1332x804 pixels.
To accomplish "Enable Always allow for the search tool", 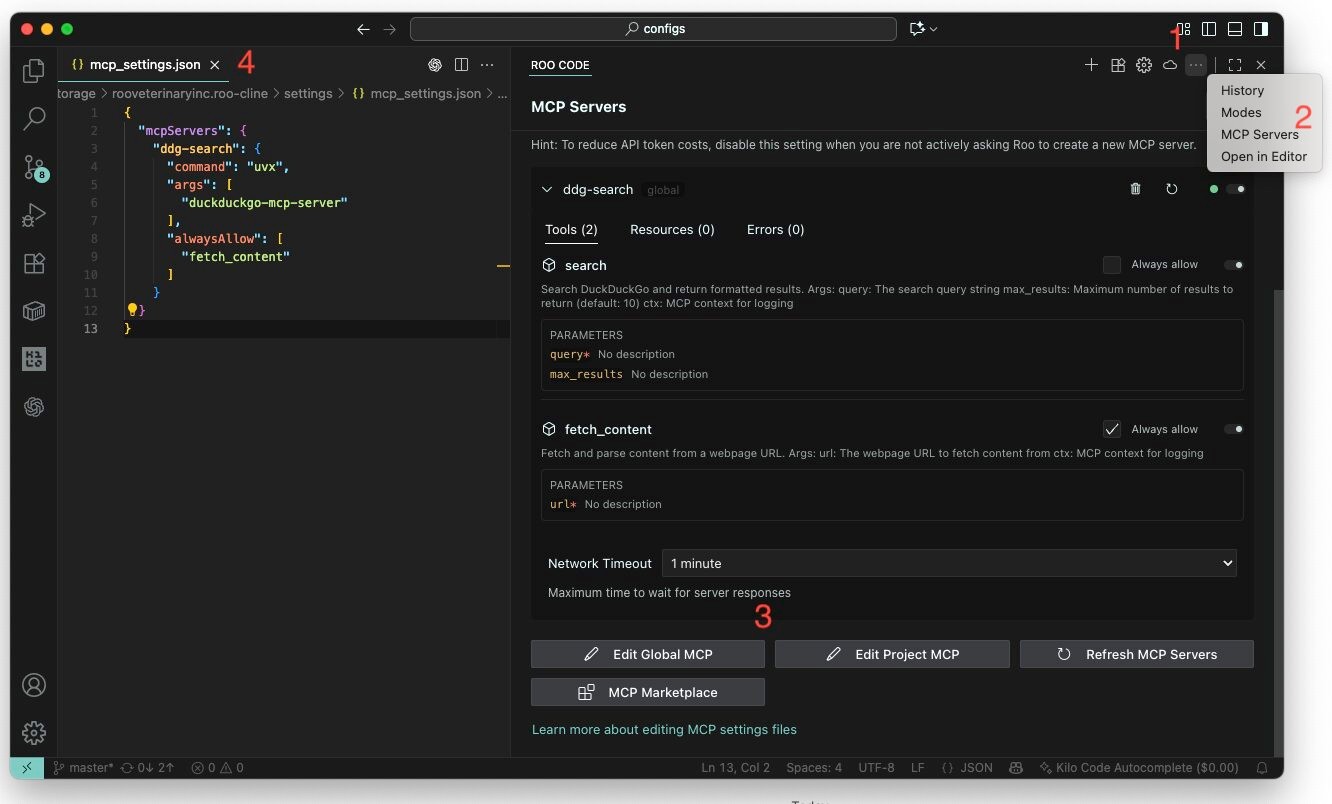I will click(x=1112, y=264).
